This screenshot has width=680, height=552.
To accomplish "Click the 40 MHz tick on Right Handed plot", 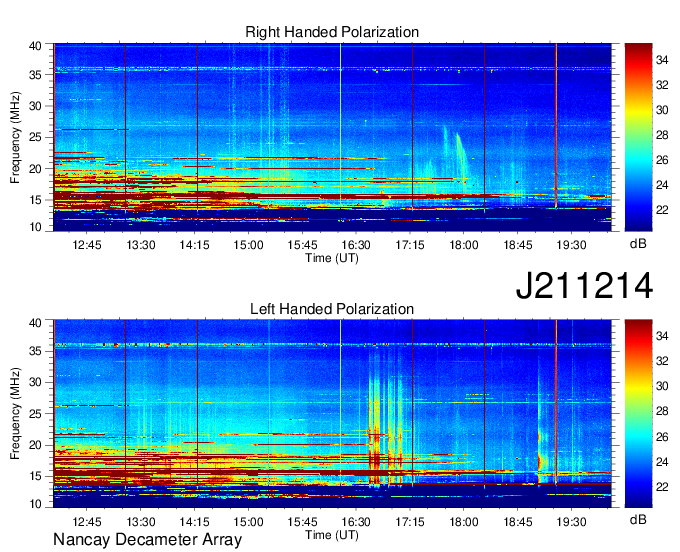I will coord(35,46).
